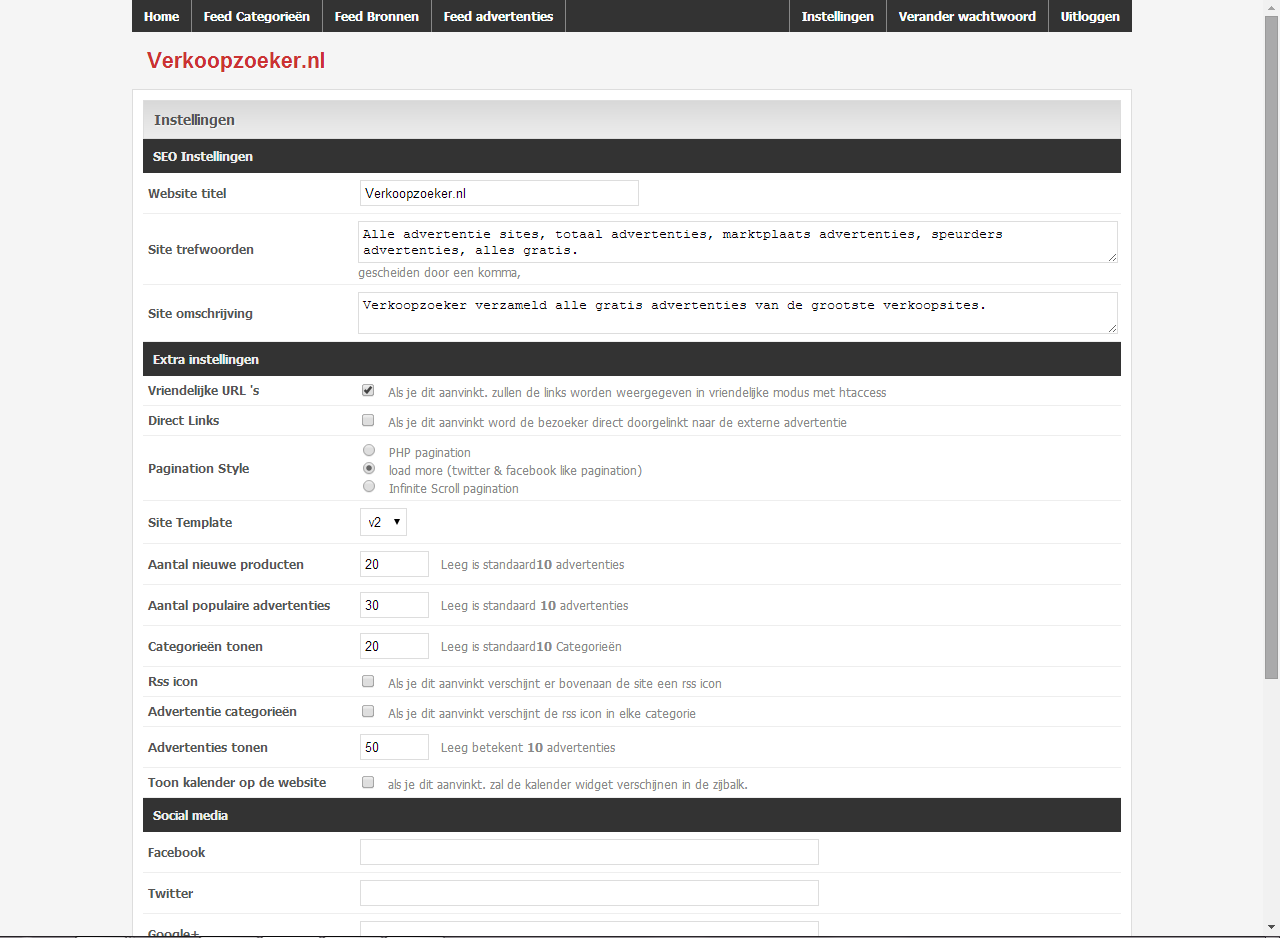The height and width of the screenshot is (938, 1280).
Task: Click Uitloggen to log out
Action: coord(1090,16)
